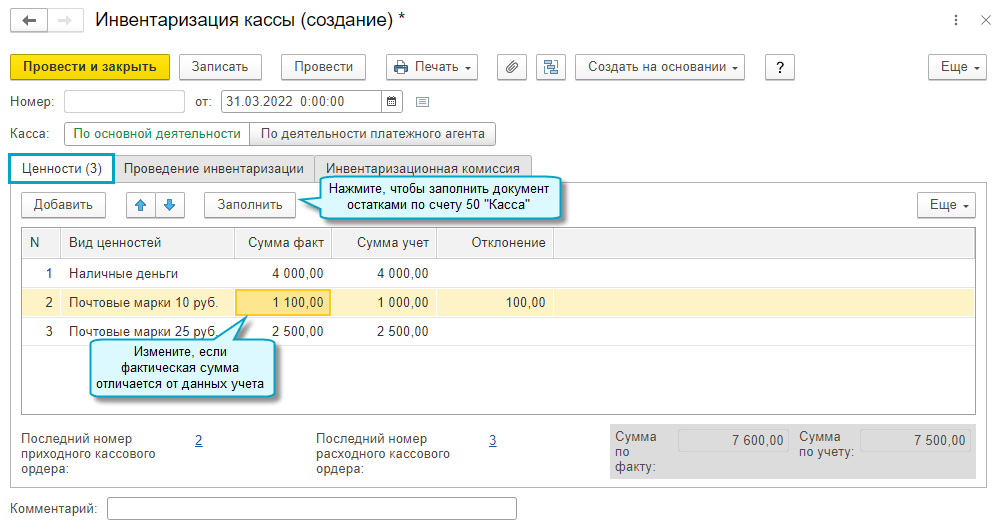1004x530 pixels.
Task: Open Инвентаризационная комиссия tab
Action: pyautogui.click(x=423, y=168)
